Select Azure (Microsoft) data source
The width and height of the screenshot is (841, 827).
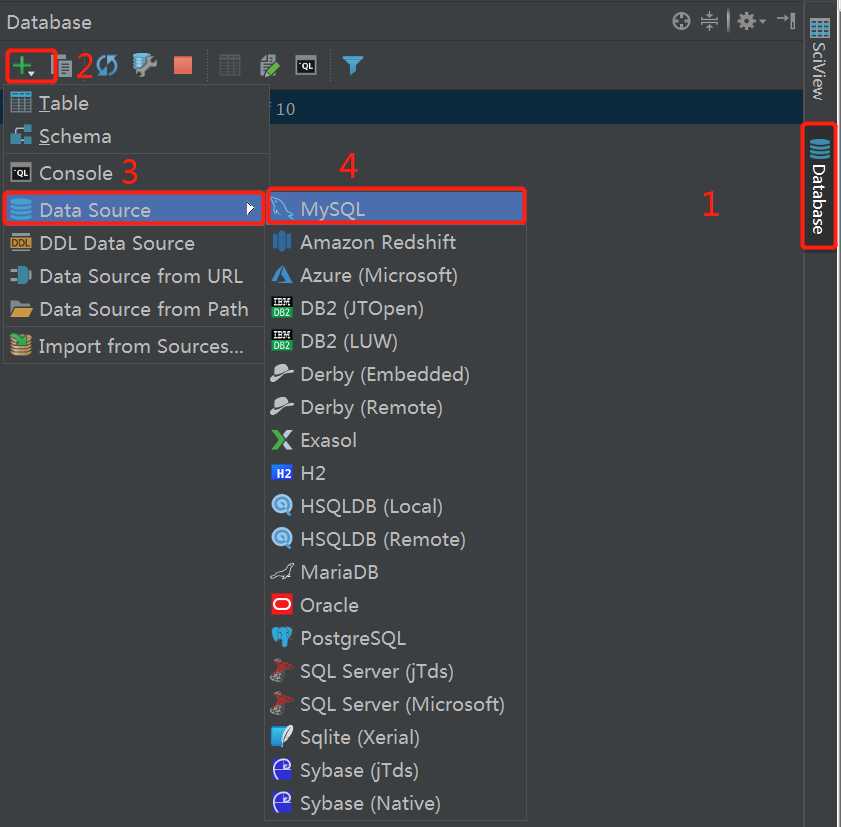pos(396,276)
